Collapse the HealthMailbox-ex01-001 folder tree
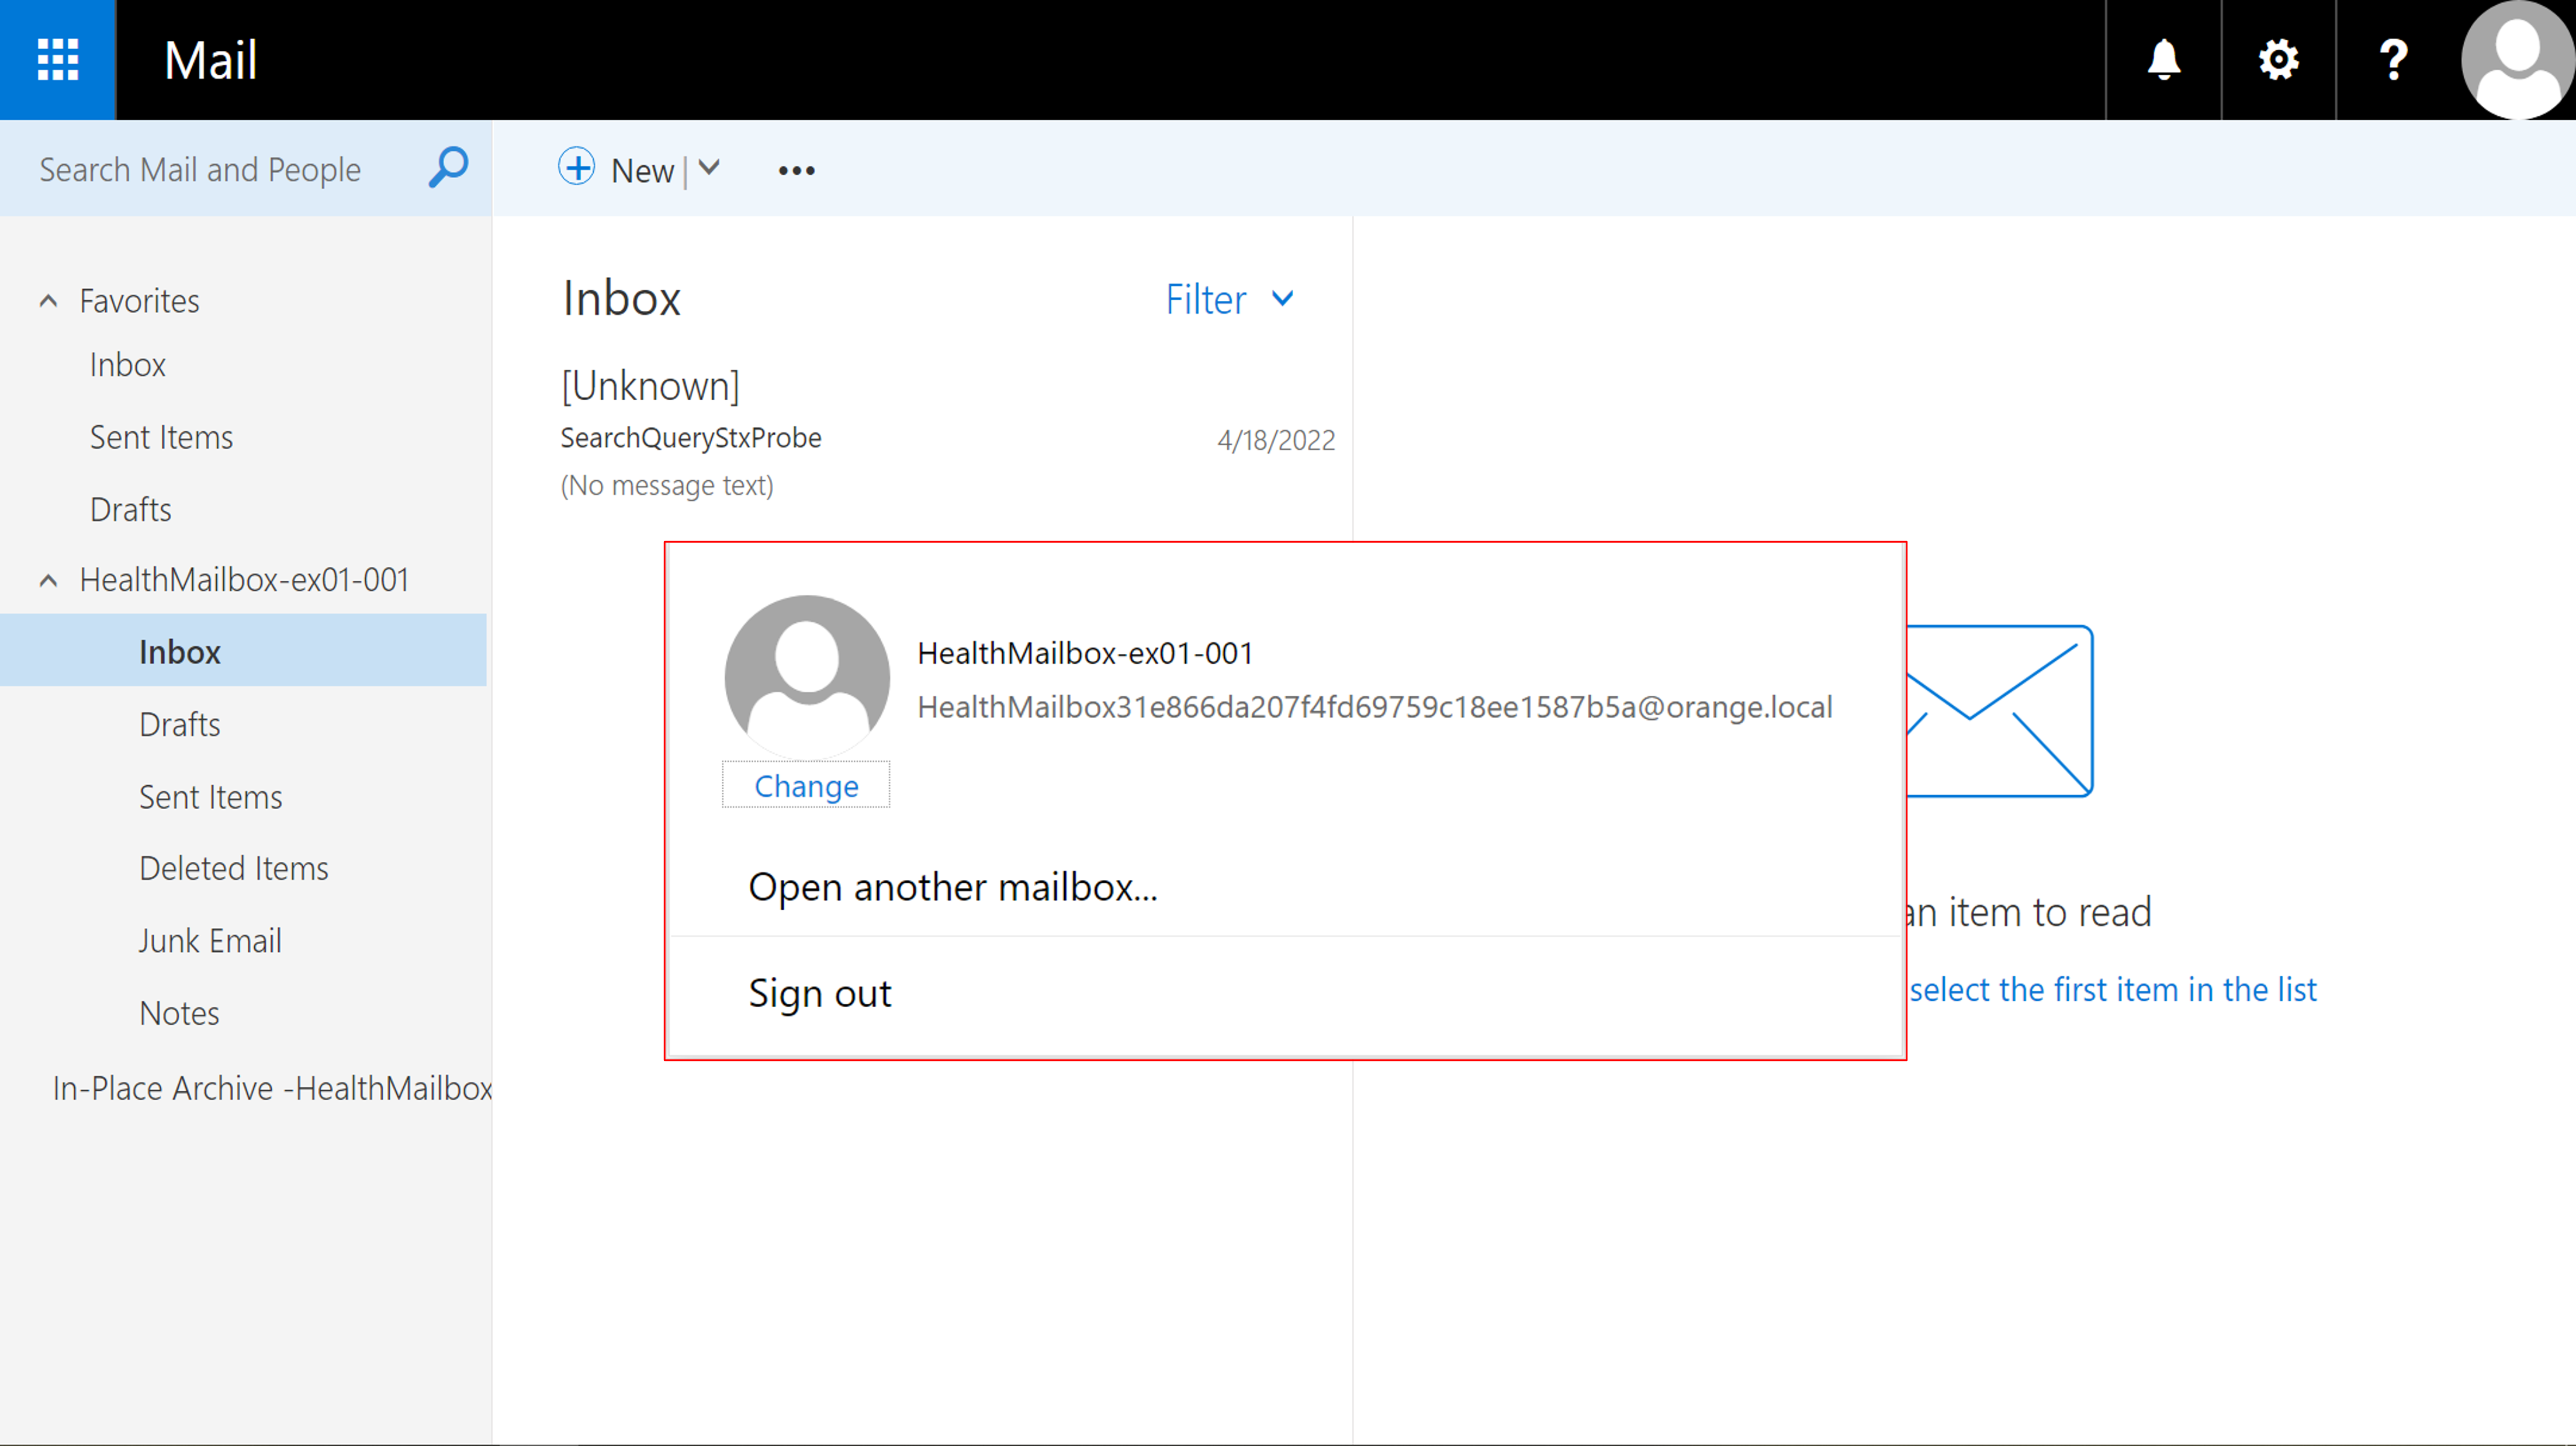This screenshot has height=1446, width=2576. [48, 580]
